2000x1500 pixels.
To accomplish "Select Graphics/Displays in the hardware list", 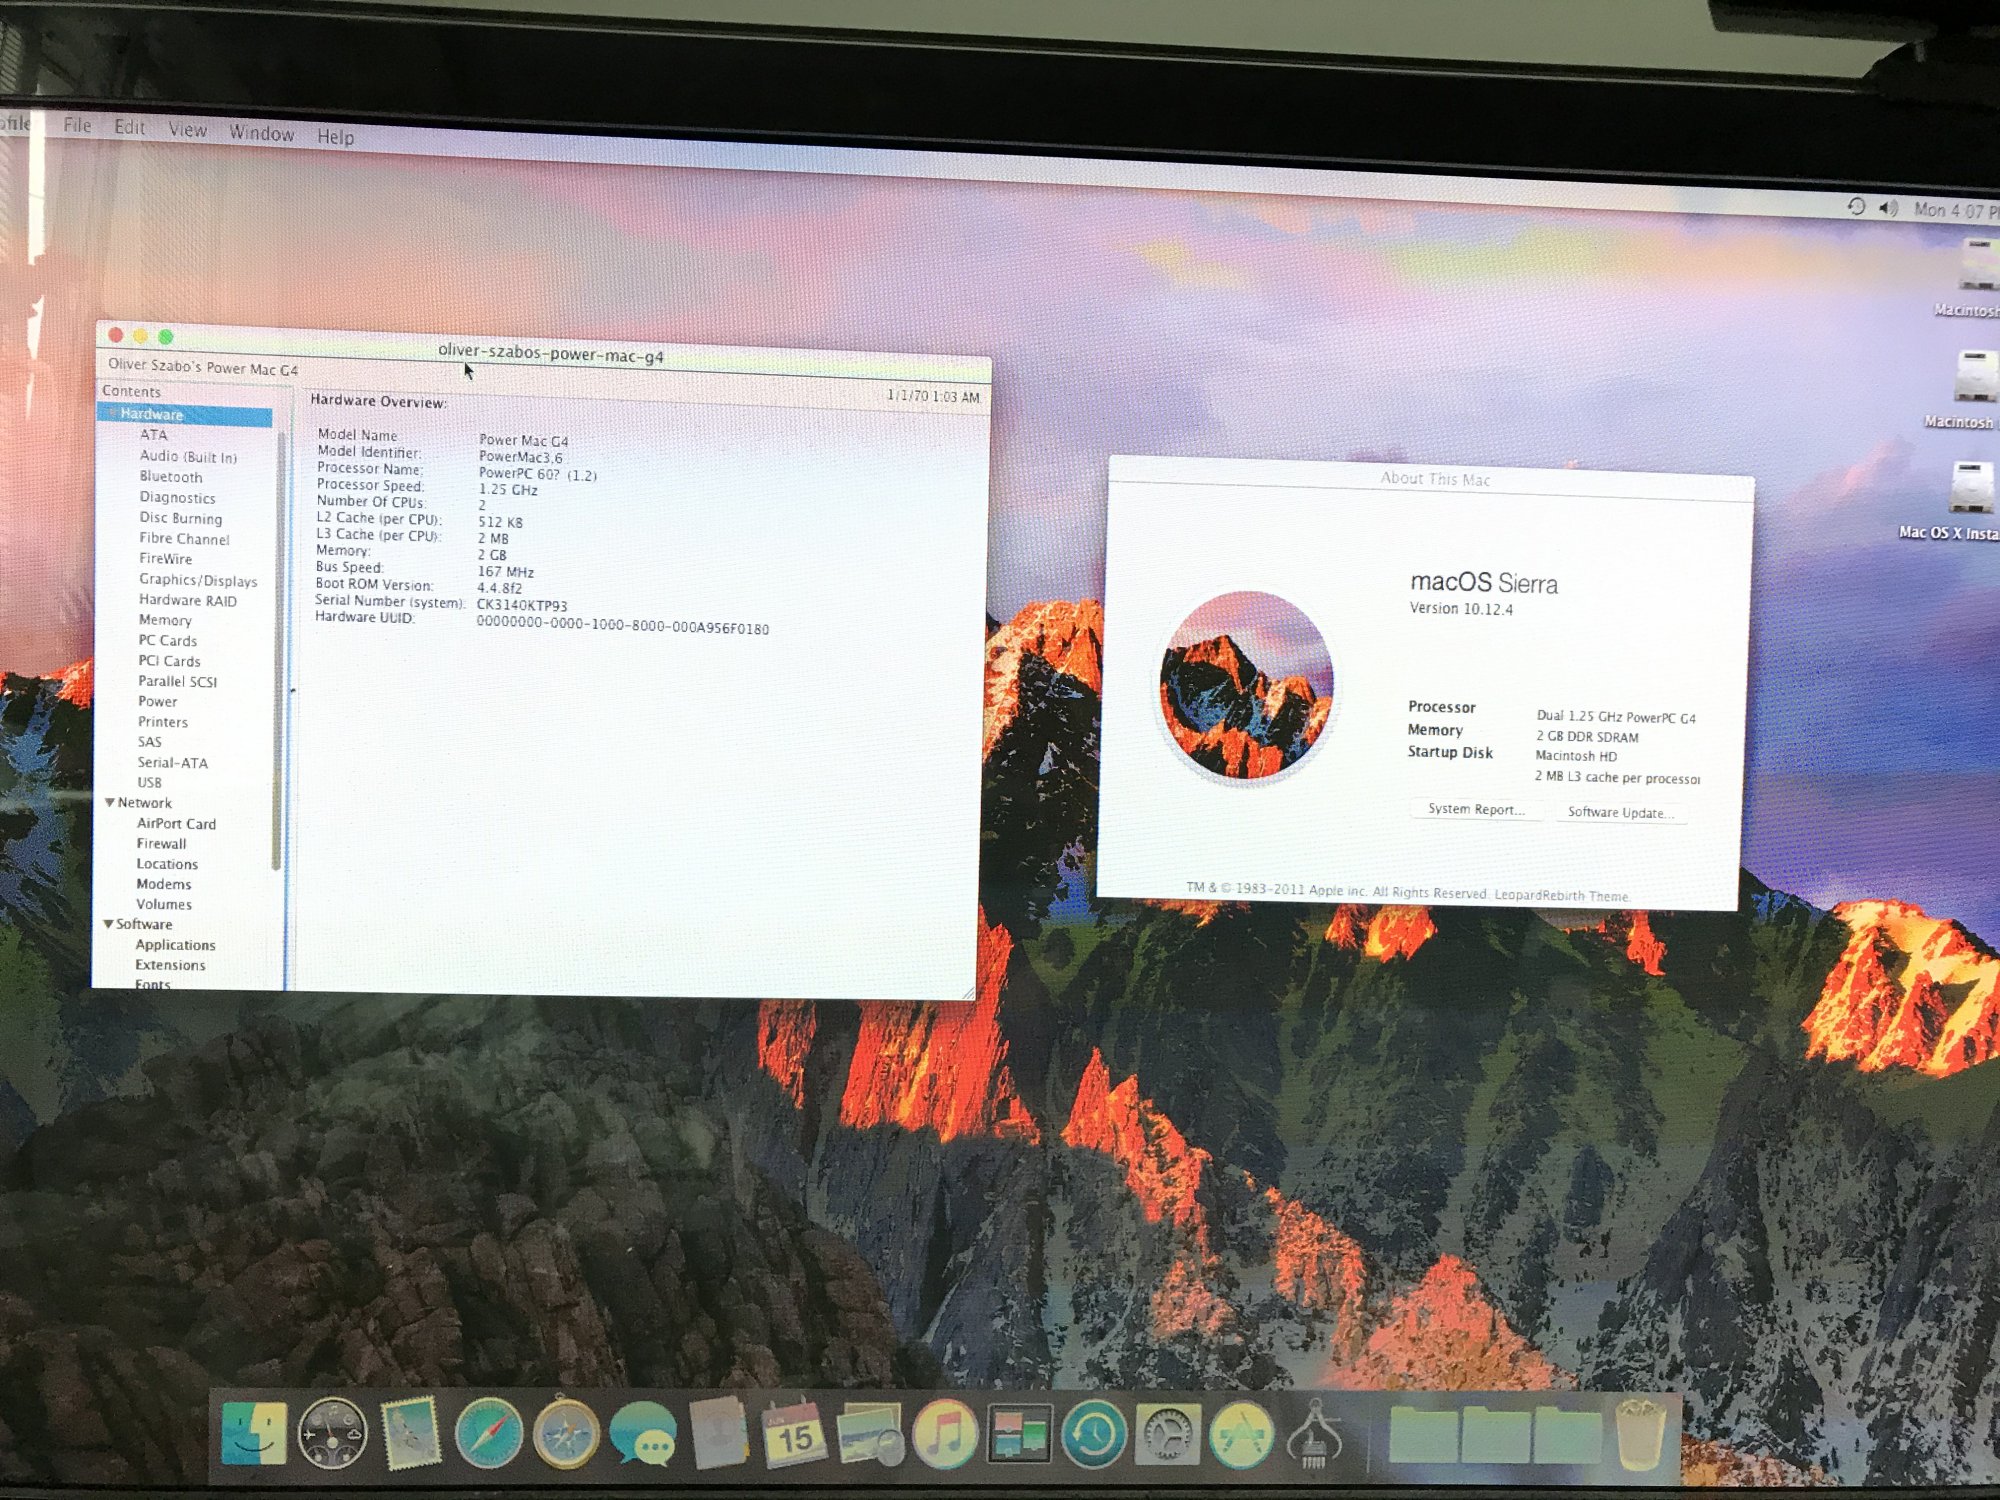I will 198,580.
